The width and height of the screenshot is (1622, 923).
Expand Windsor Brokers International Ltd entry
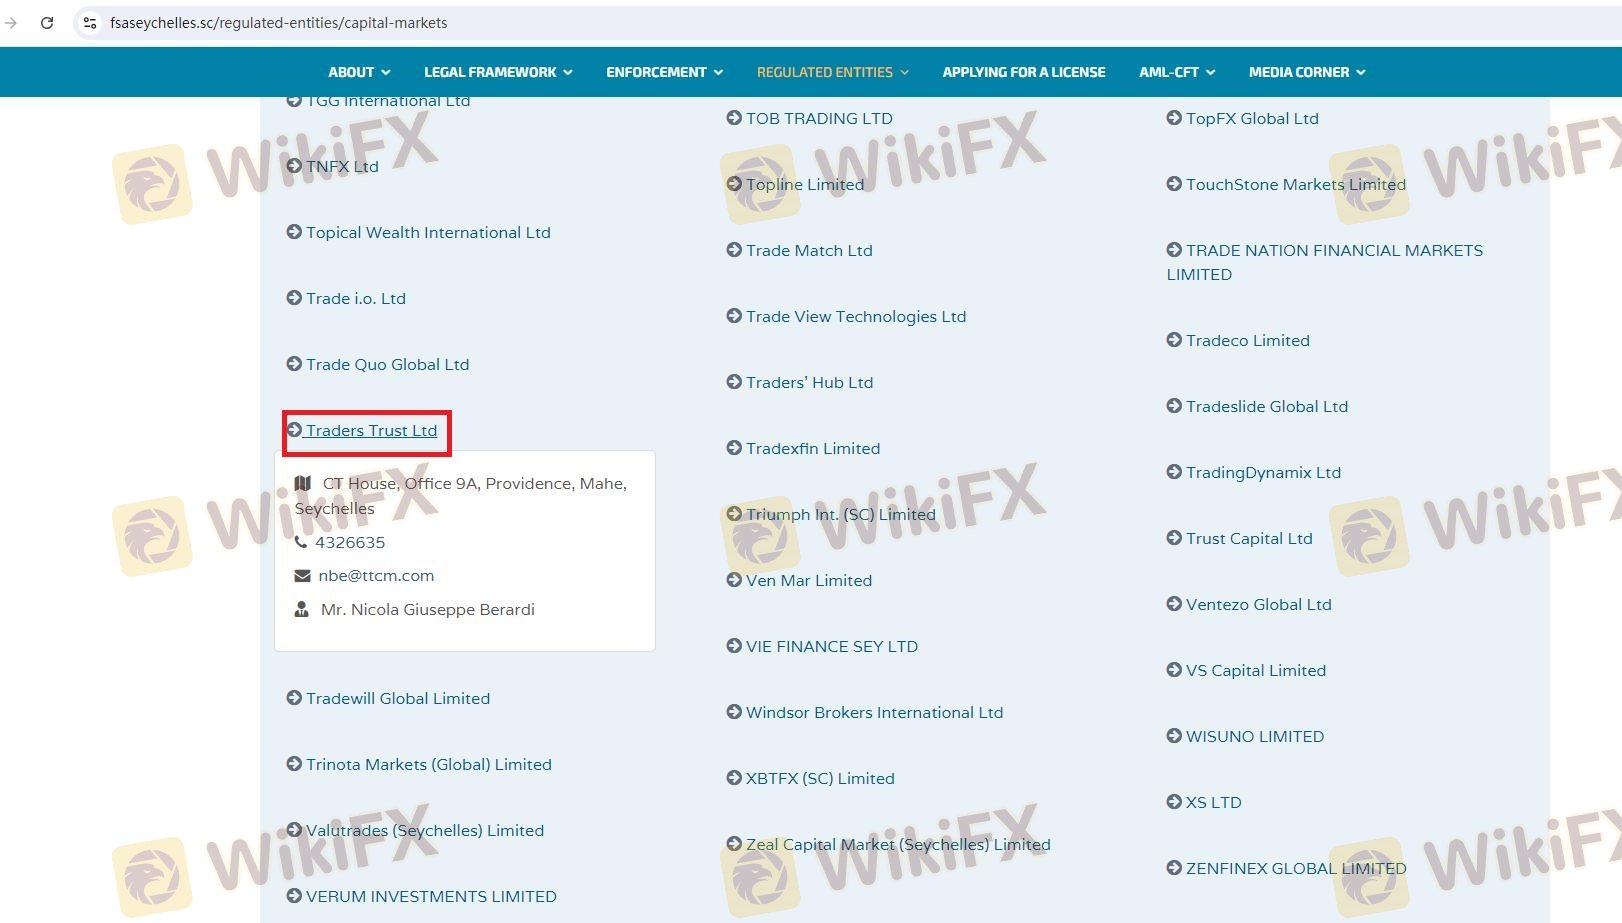click(873, 713)
